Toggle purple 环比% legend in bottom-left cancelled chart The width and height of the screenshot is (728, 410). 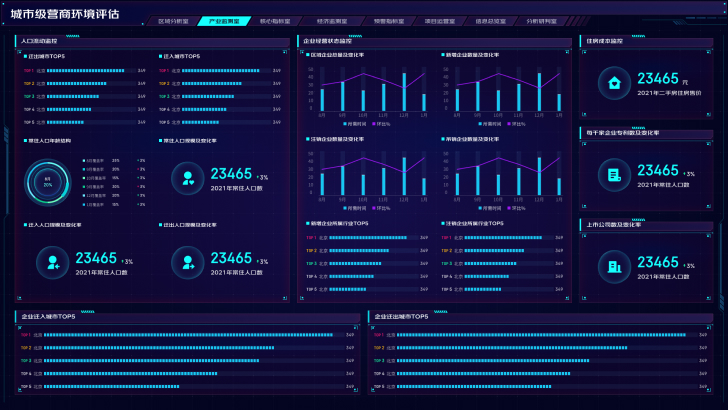(381, 208)
